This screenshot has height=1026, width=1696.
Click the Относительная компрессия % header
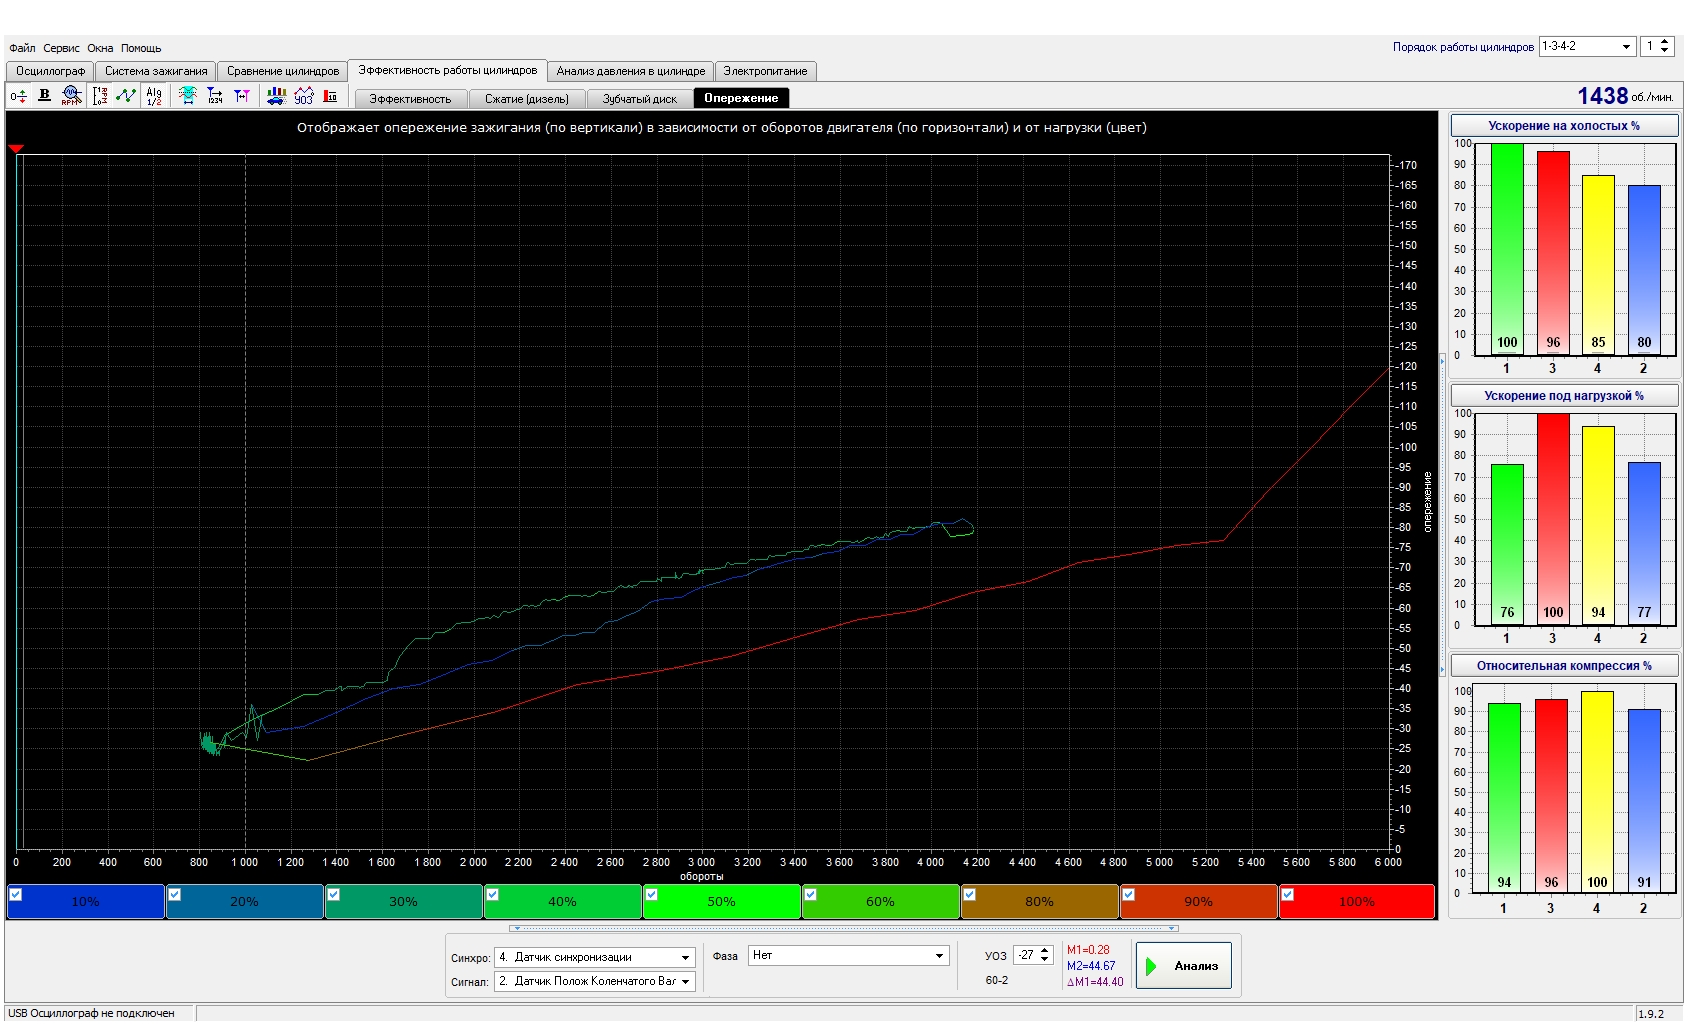(1564, 666)
